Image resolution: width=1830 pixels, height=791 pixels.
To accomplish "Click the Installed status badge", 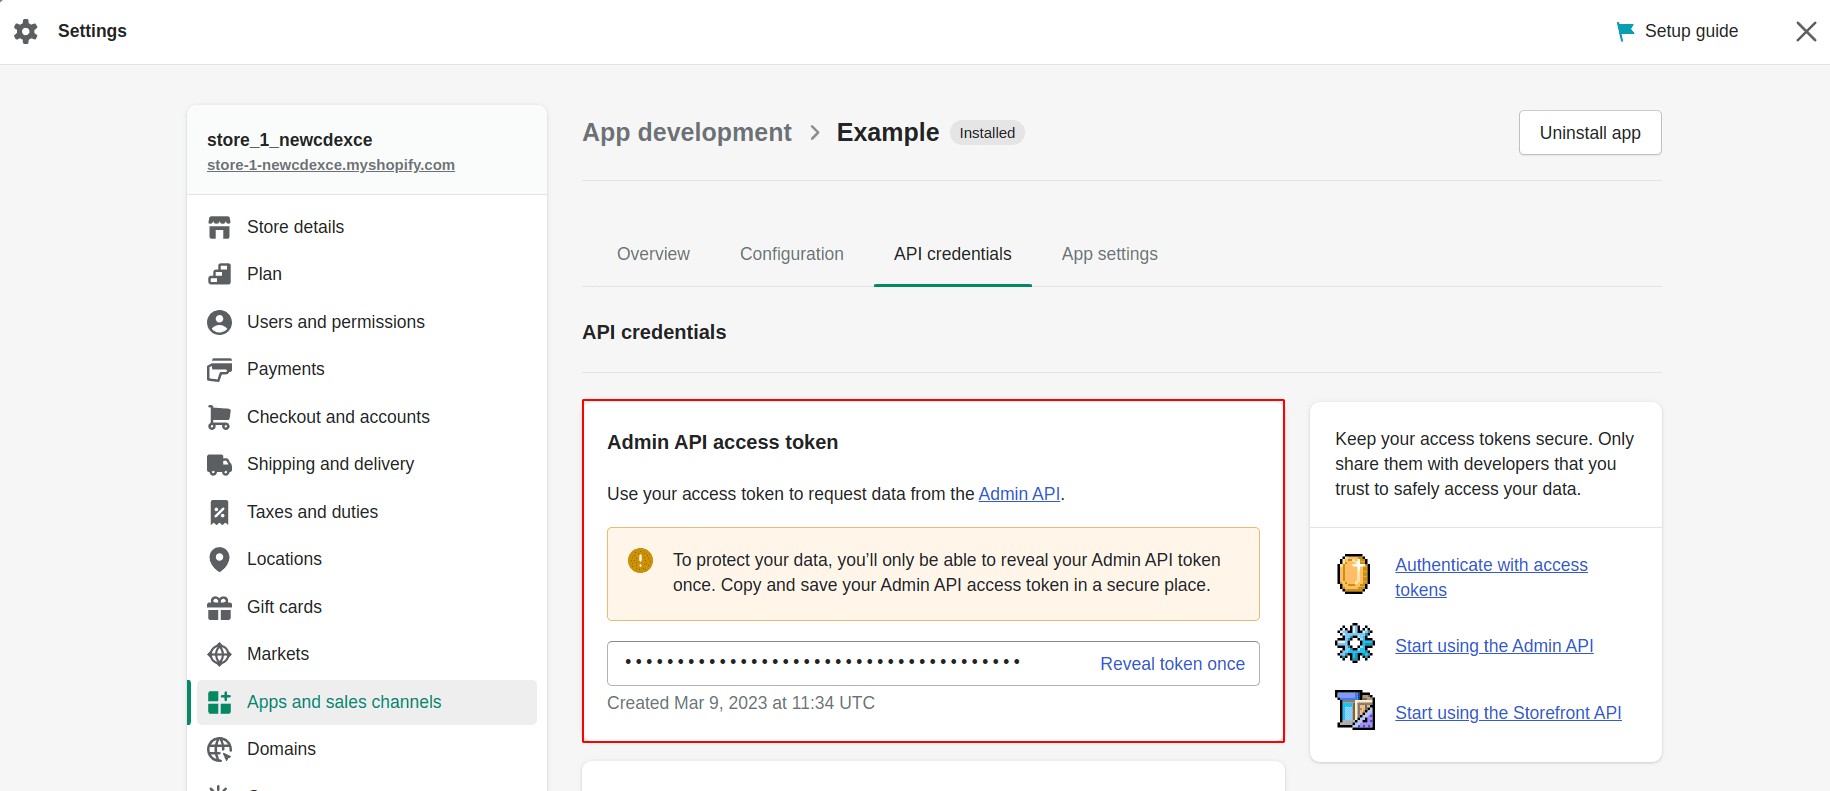I will coord(987,133).
